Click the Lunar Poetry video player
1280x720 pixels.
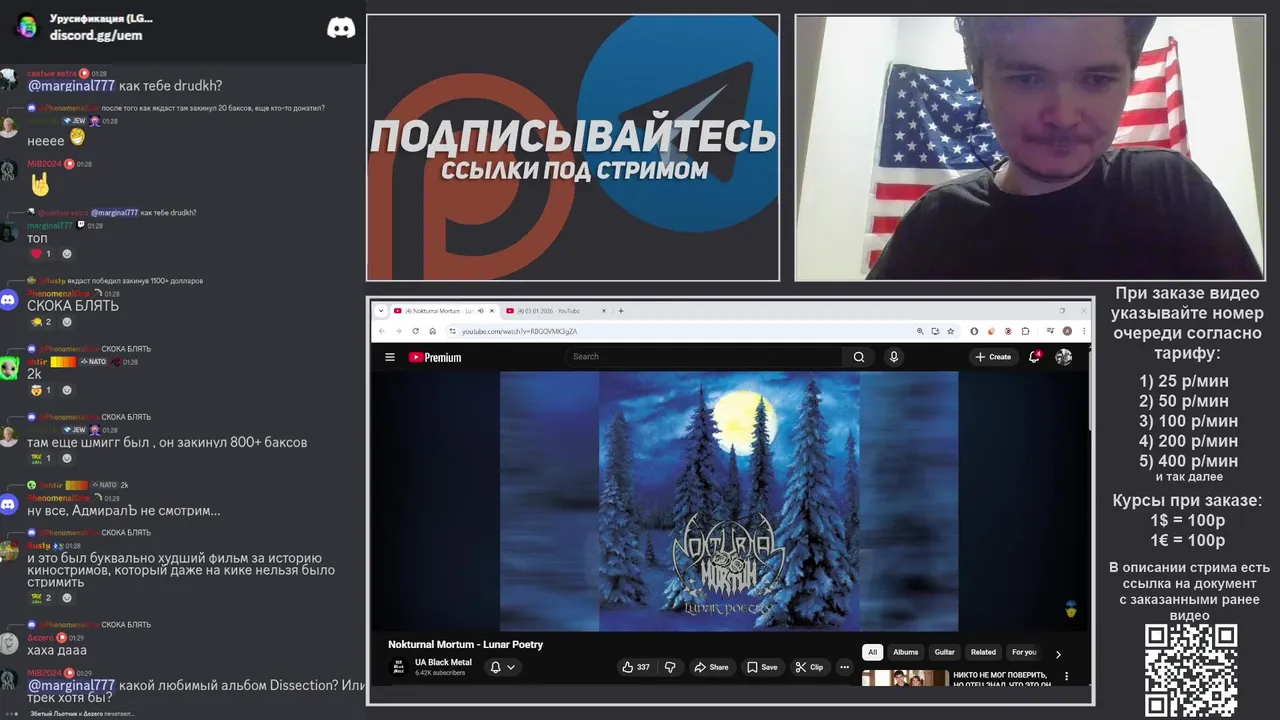point(729,501)
